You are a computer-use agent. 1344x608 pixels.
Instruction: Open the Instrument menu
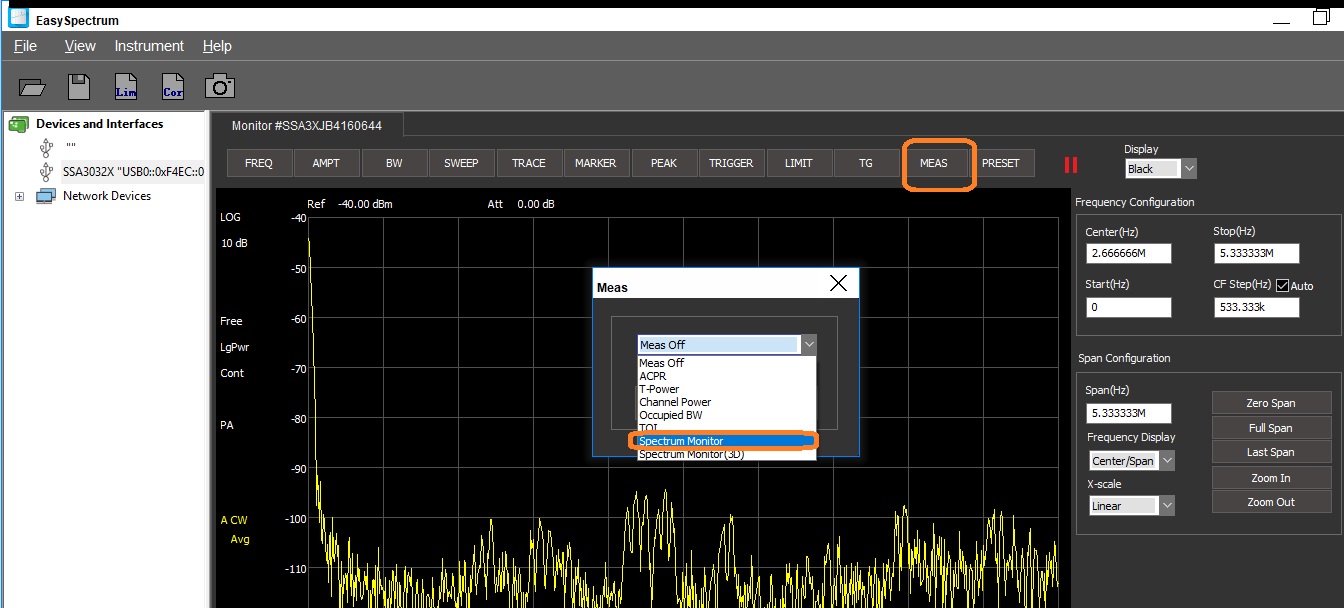[x=149, y=46]
